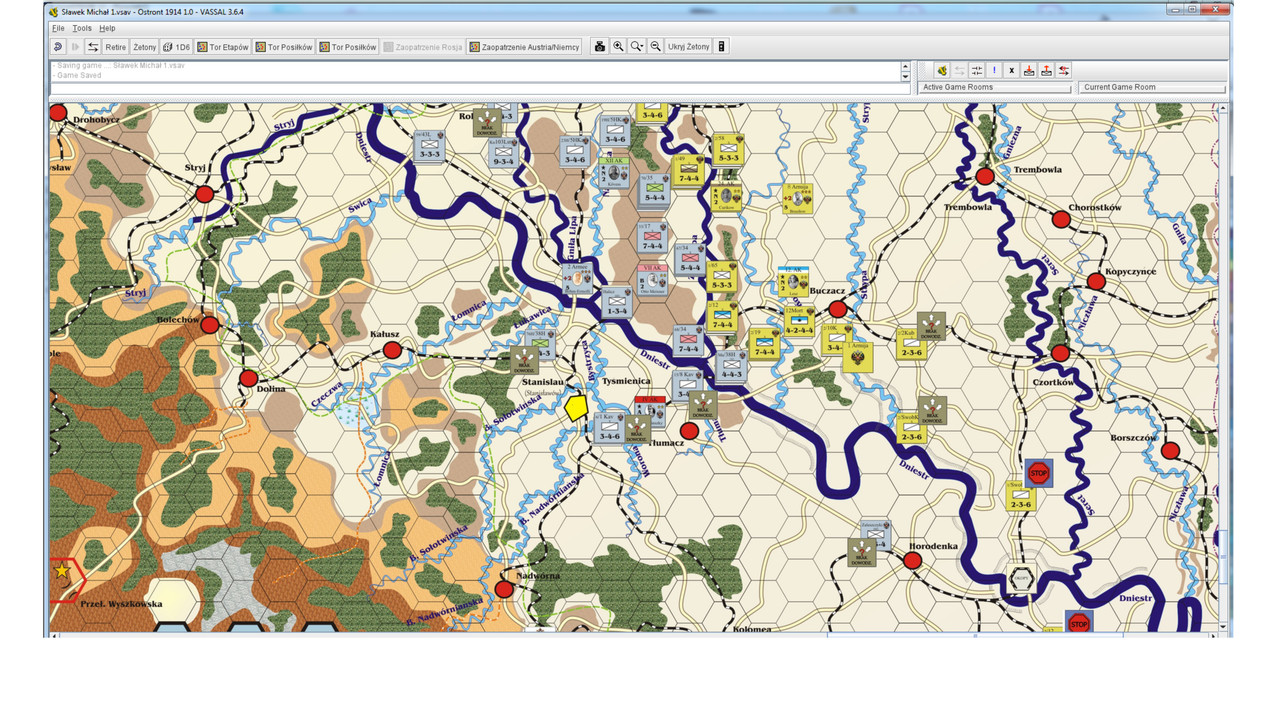Select the BRAK DOWODZ. marker near Horodenka

click(862, 552)
